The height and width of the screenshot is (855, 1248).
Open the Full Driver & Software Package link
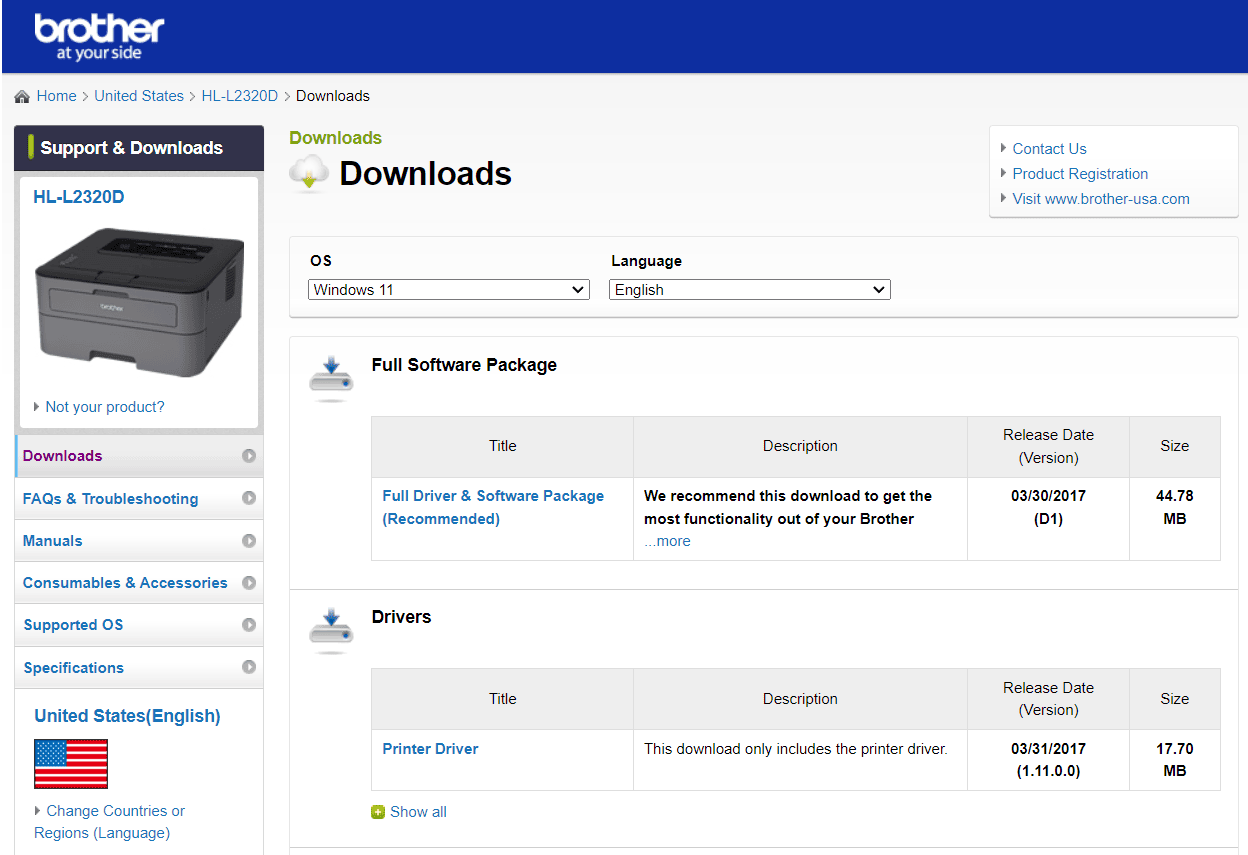point(493,495)
